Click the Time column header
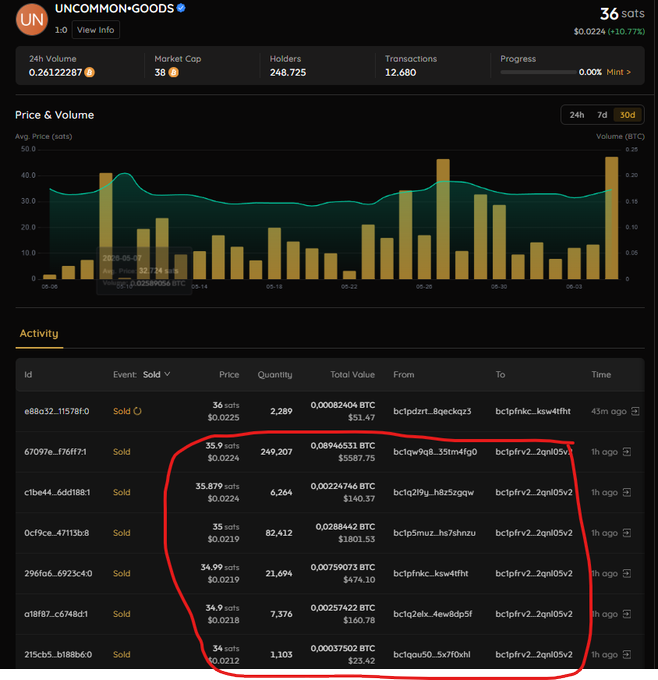The height and width of the screenshot is (680, 658). point(601,374)
